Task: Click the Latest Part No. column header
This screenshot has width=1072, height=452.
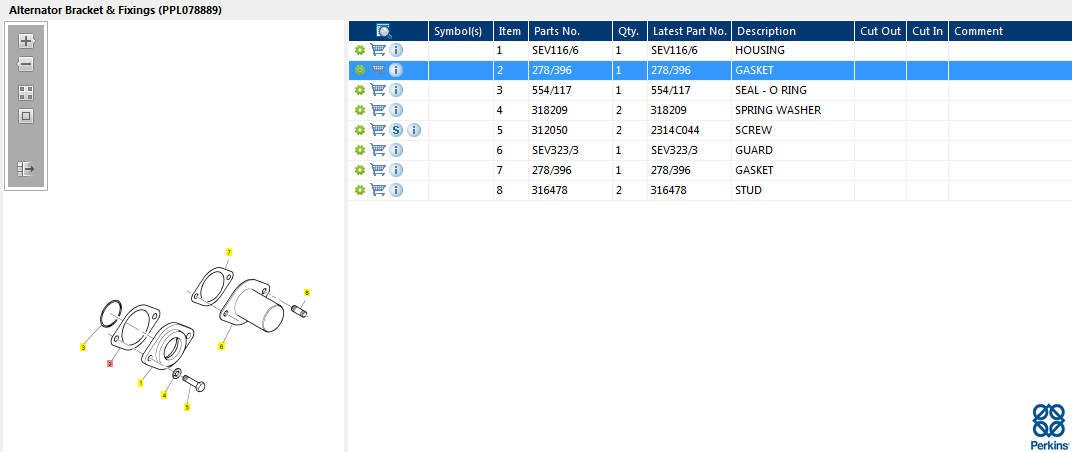Action: click(x=688, y=31)
